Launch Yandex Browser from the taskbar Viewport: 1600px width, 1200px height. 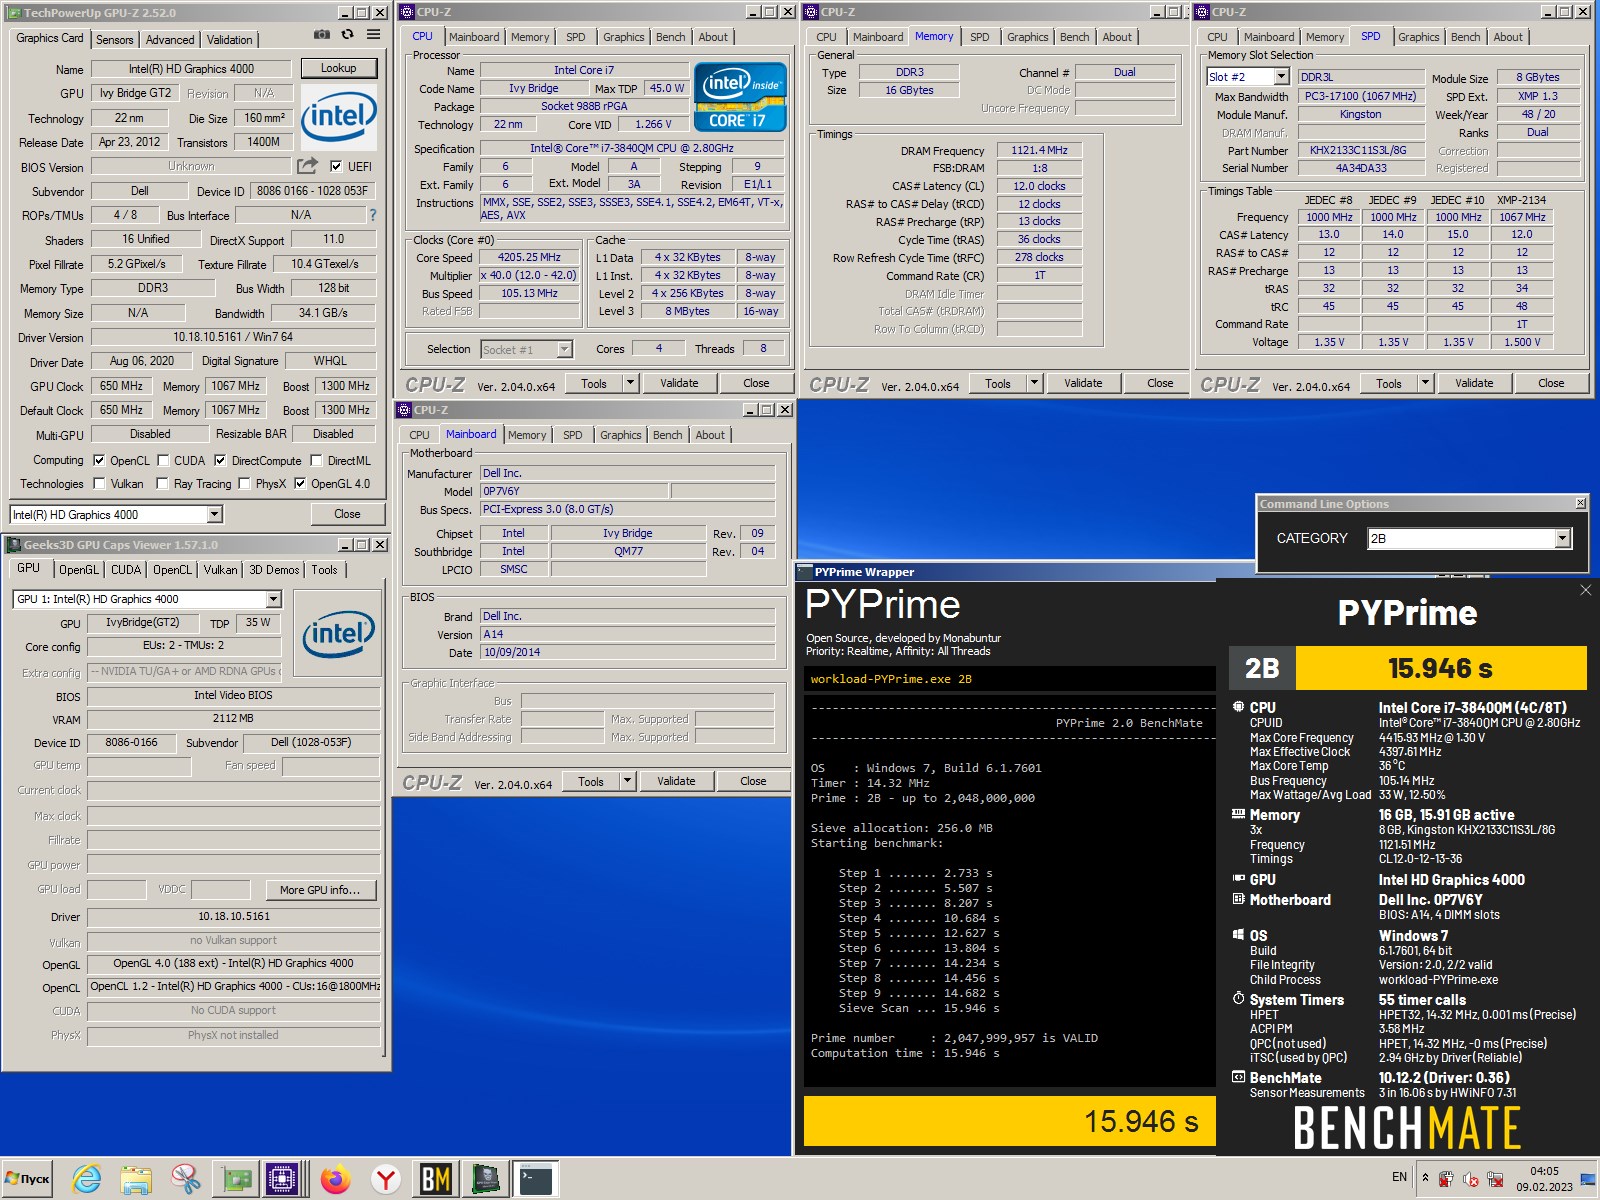point(386,1180)
